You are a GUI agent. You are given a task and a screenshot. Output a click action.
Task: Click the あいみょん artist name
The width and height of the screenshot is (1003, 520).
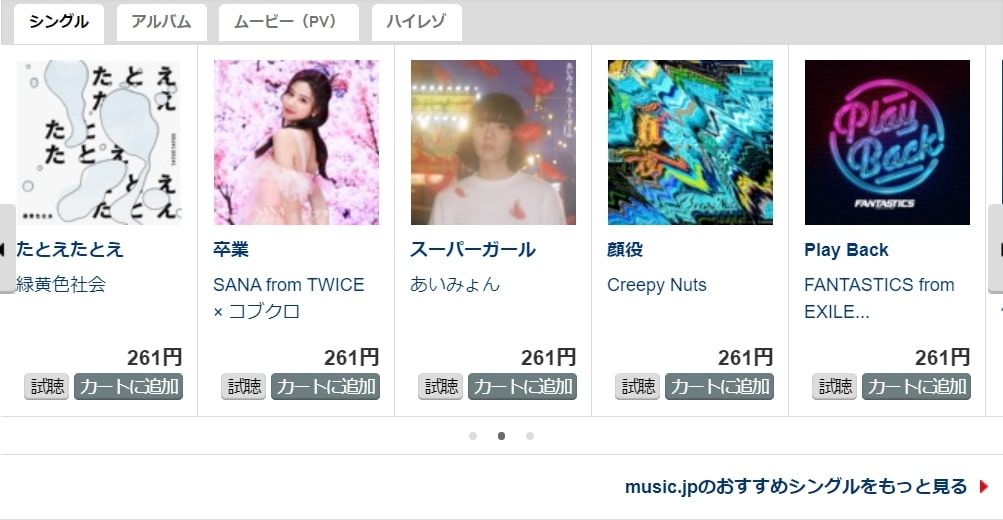455,285
